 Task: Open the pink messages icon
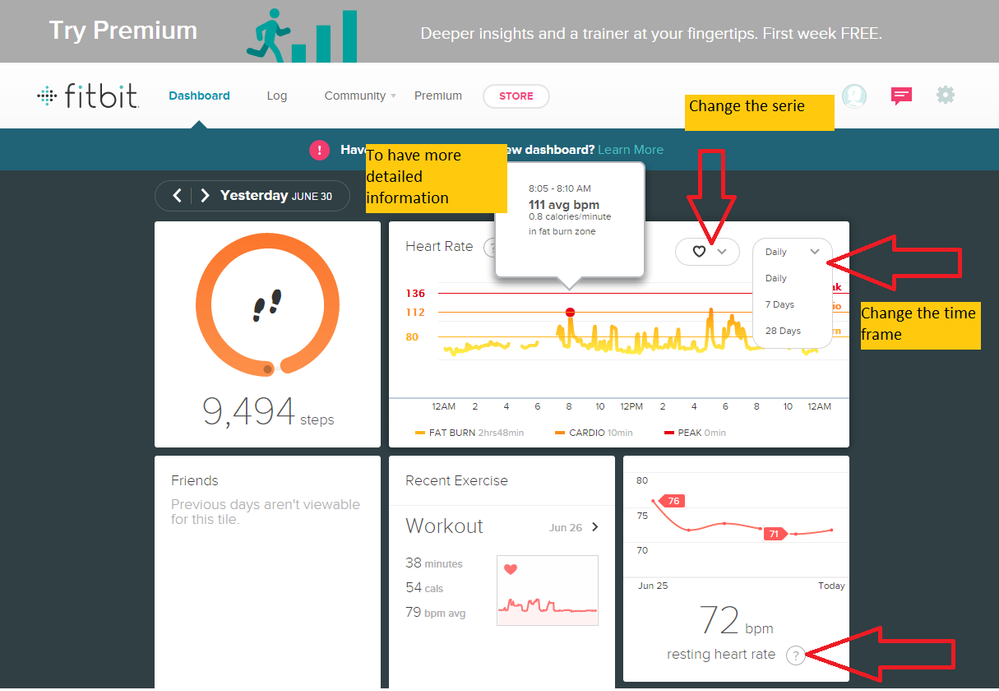(x=901, y=96)
